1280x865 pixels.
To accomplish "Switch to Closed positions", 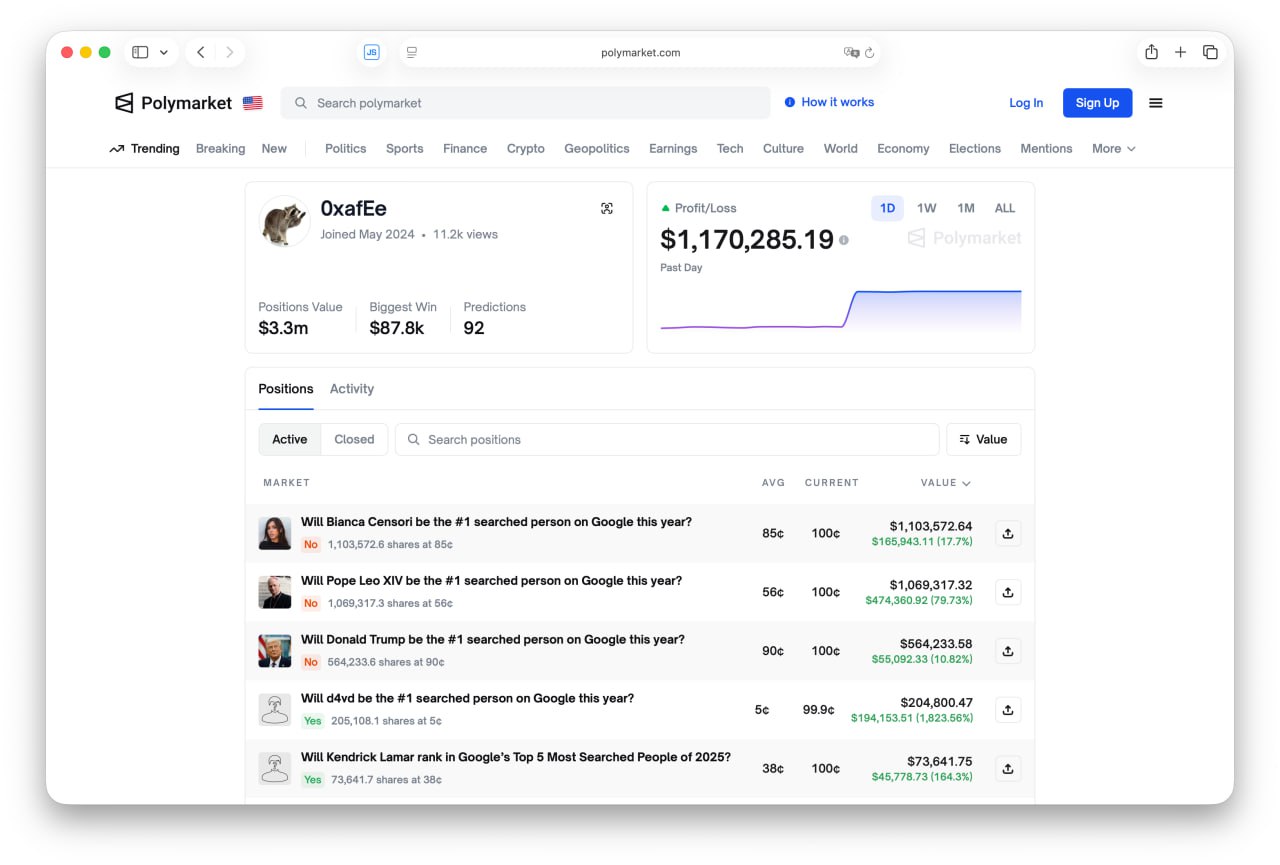I will pos(355,438).
